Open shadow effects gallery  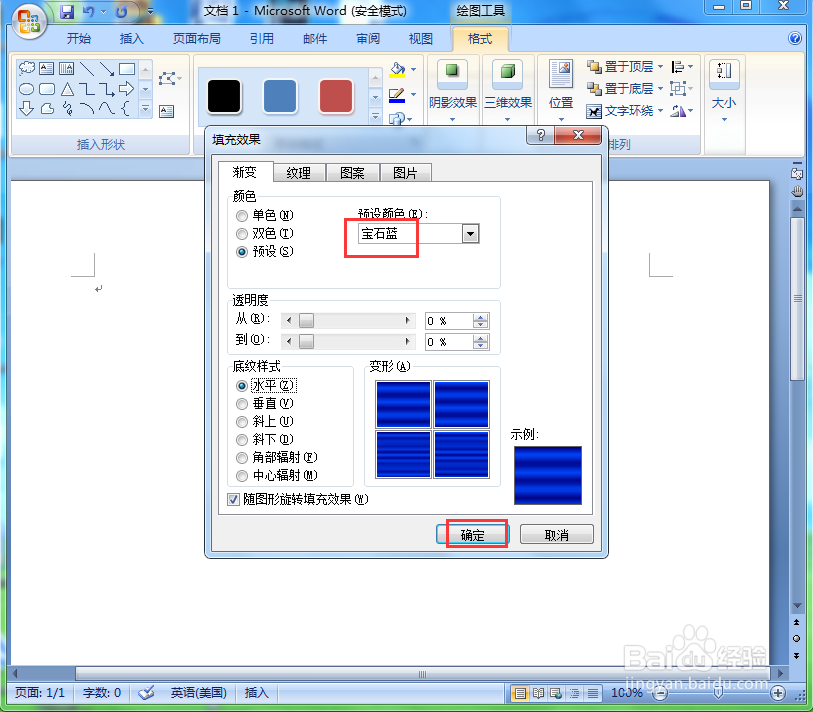pyautogui.click(x=453, y=91)
